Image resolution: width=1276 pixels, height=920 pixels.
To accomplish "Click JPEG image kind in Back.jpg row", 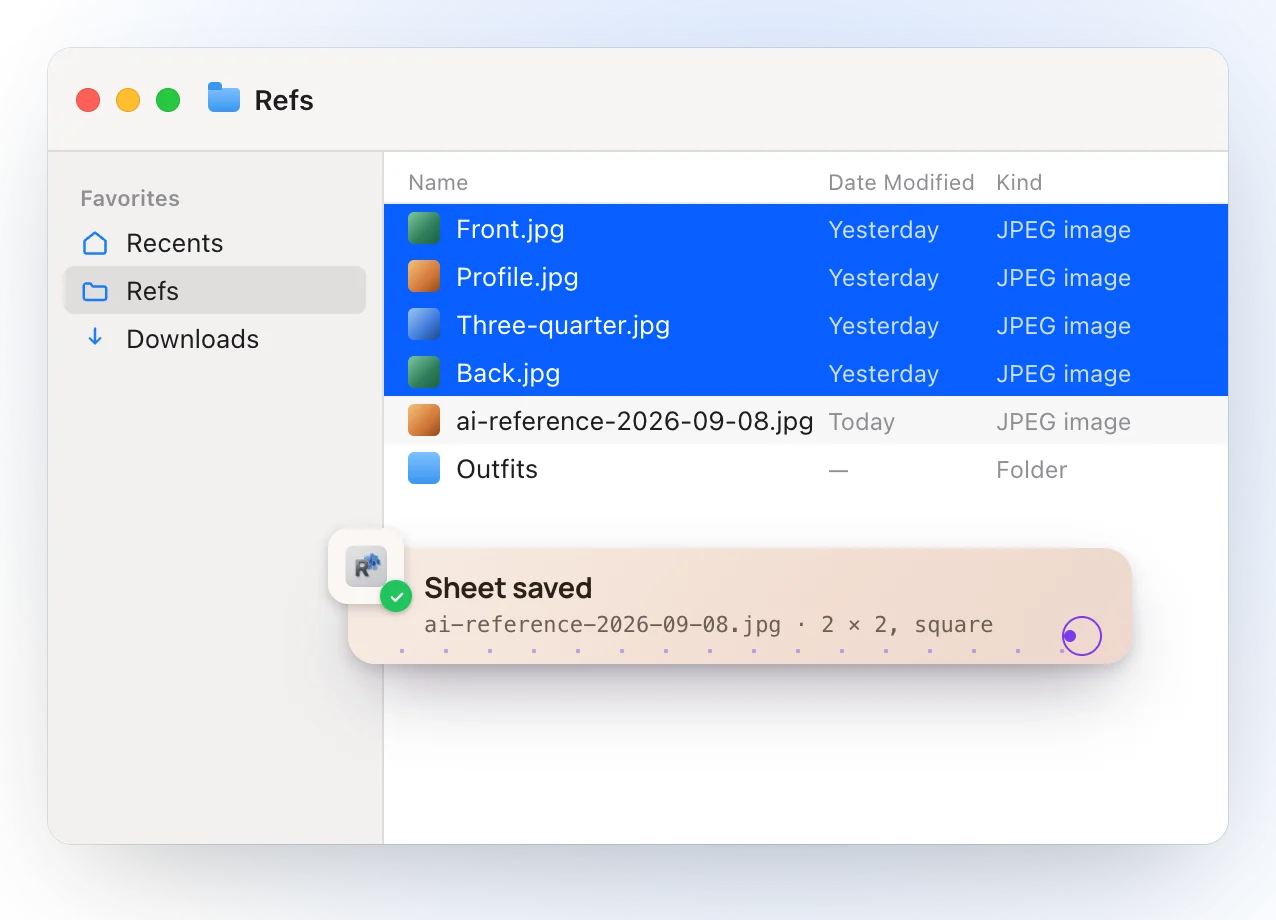I will 1063,374.
